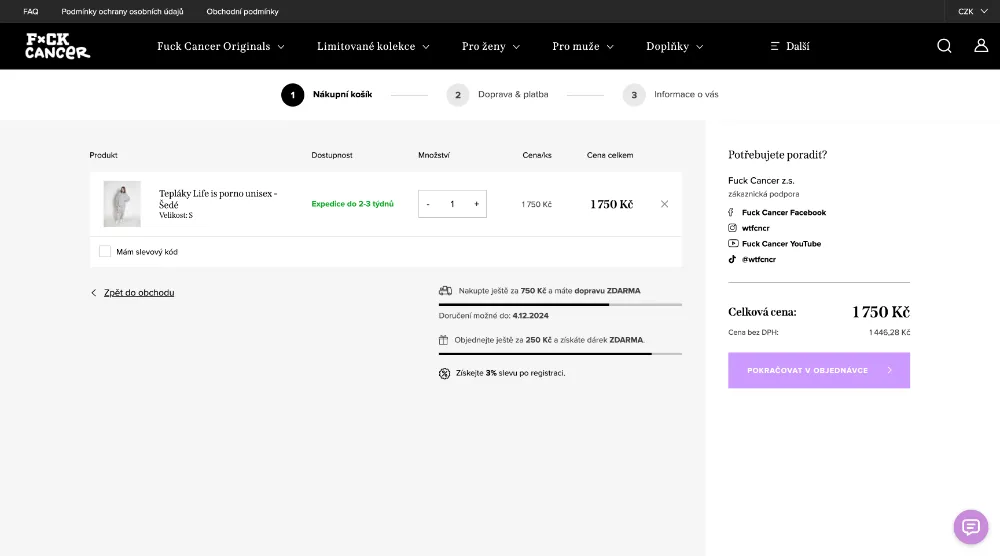Click the gift box icon
Screen dimensions: 1000x556
click(443, 340)
